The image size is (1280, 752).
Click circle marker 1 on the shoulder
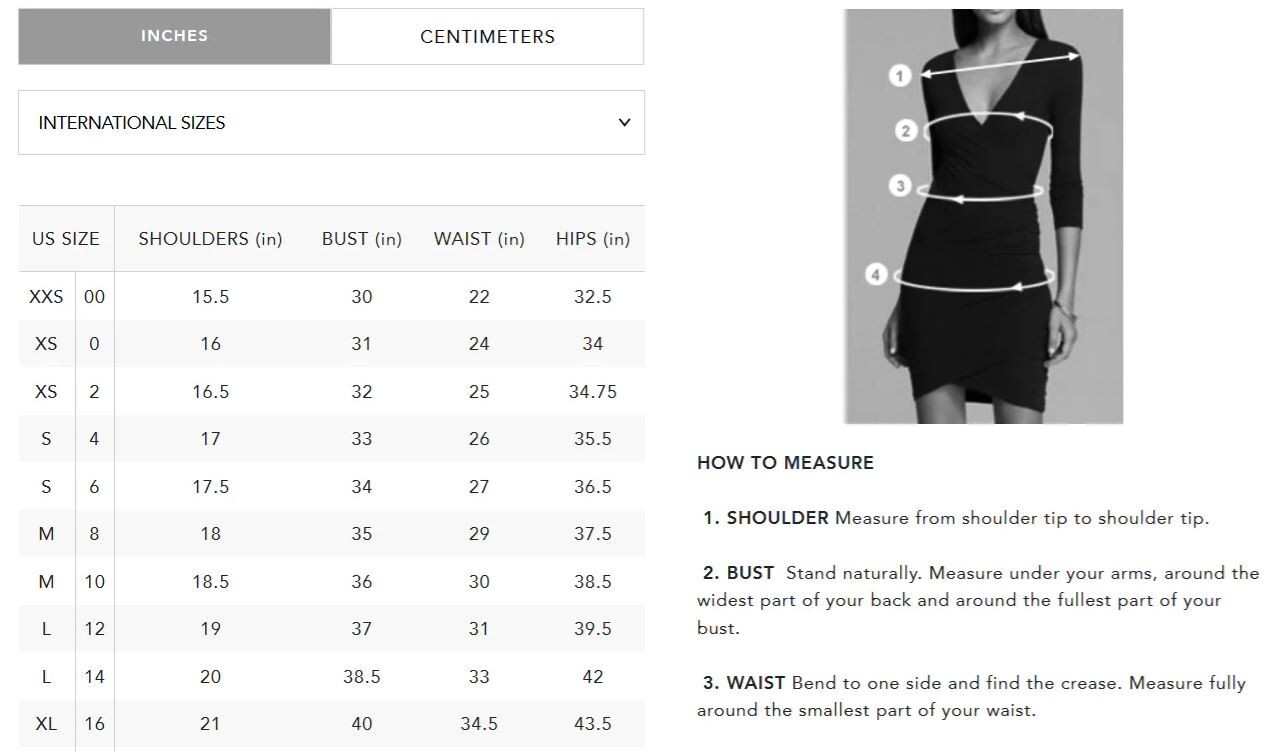click(x=900, y=75)
